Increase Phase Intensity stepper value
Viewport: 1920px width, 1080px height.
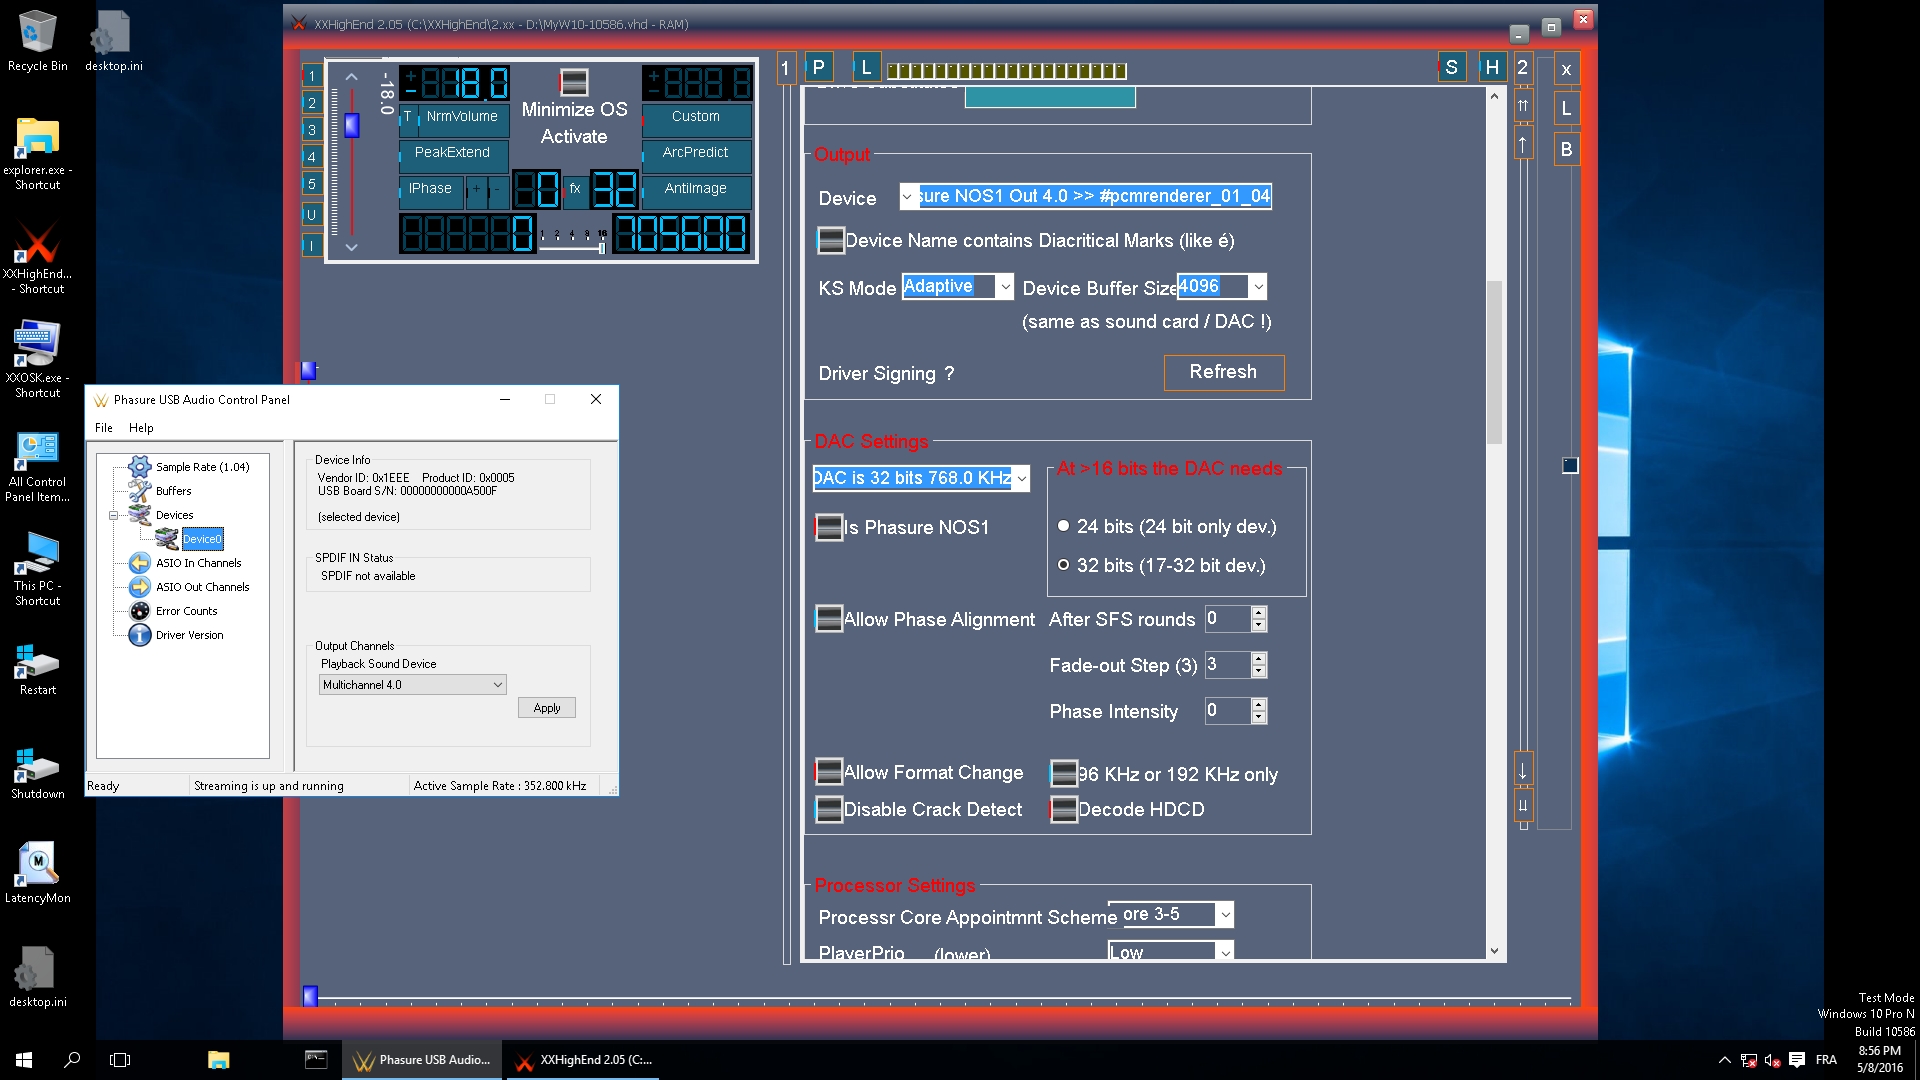1259,705
